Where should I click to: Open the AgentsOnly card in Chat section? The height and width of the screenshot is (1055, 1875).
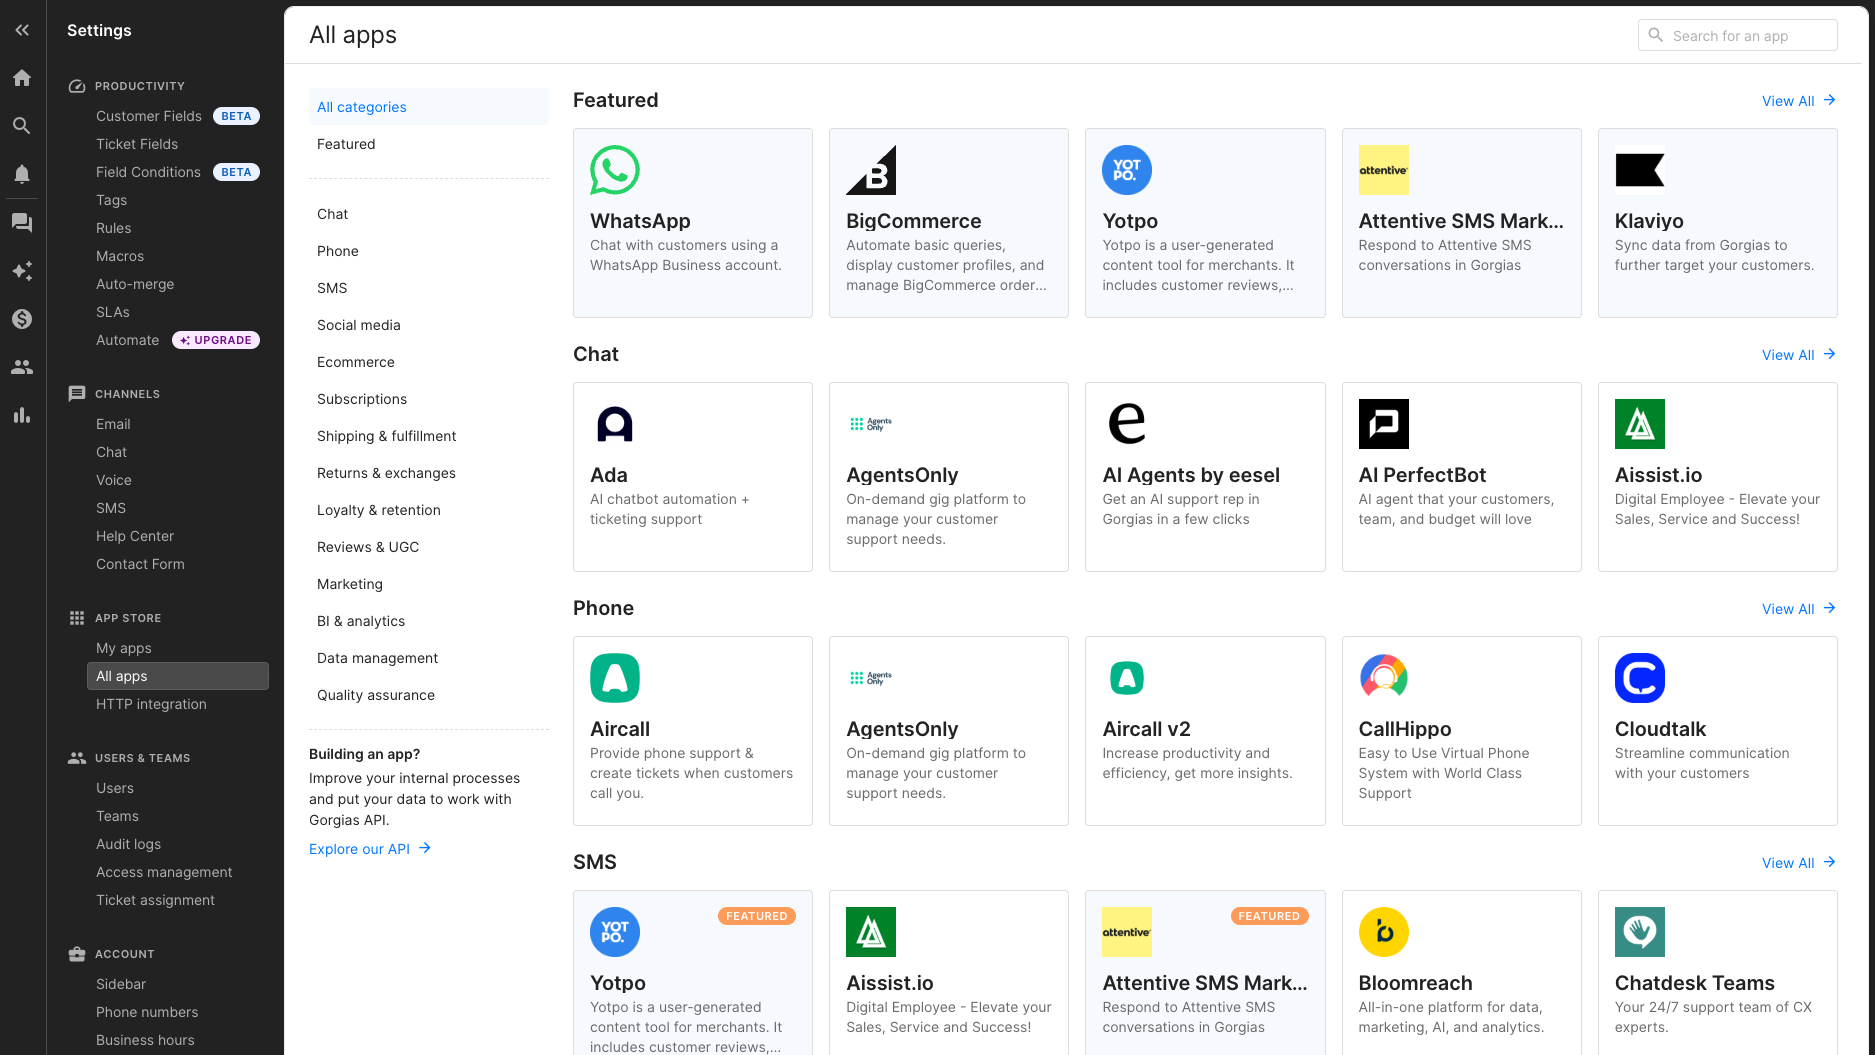(949, 477)
